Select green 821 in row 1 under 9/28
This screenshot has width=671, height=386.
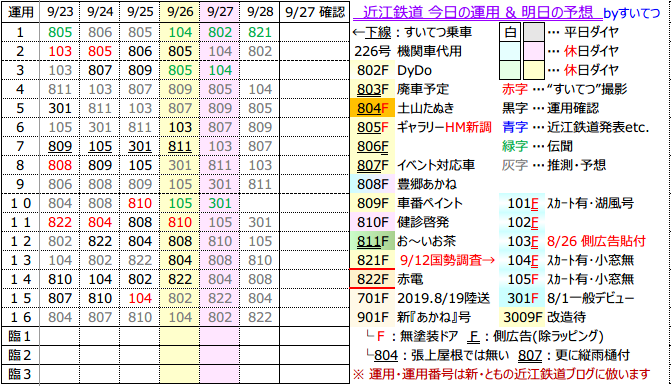pos(260,33)
